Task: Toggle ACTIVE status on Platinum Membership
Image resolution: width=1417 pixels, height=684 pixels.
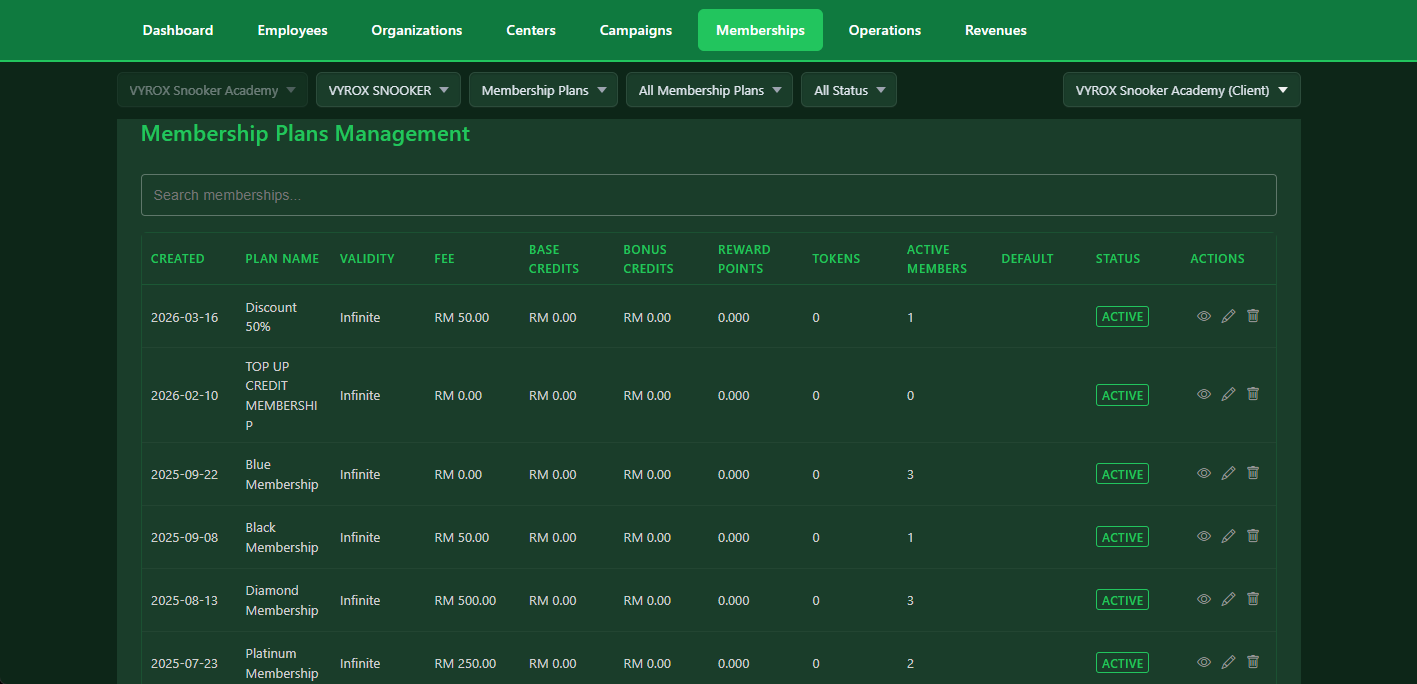Action: click(x=1122, y=662)
